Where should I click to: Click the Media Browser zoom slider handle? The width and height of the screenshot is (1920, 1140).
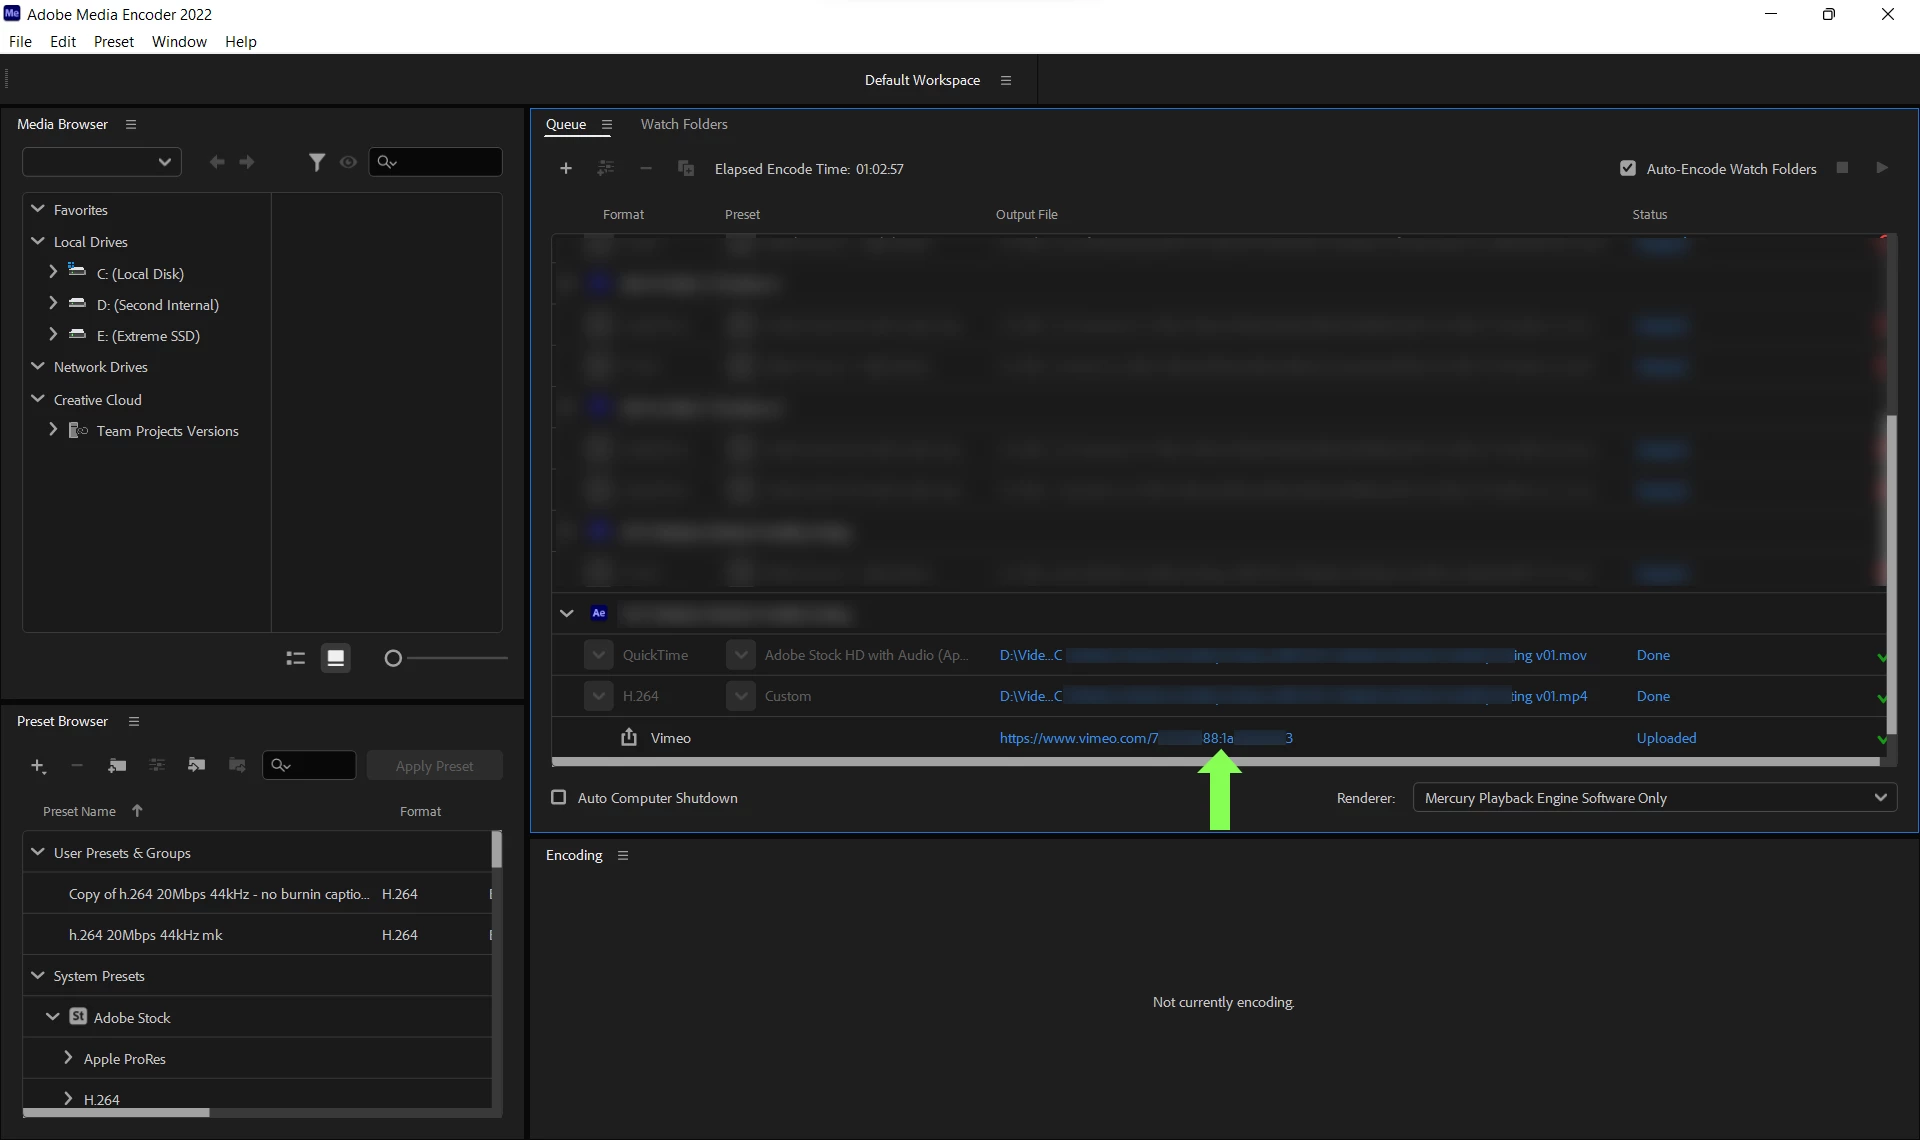pos(393,658)
